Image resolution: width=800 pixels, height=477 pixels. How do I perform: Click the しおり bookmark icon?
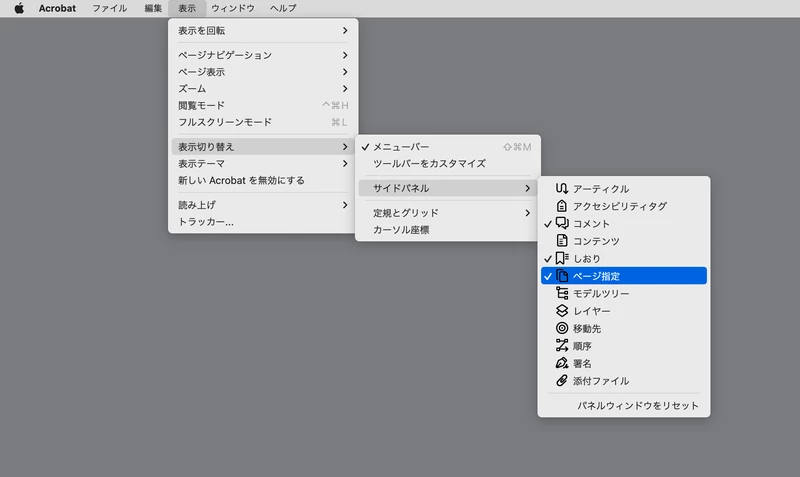tap(562, 258)
